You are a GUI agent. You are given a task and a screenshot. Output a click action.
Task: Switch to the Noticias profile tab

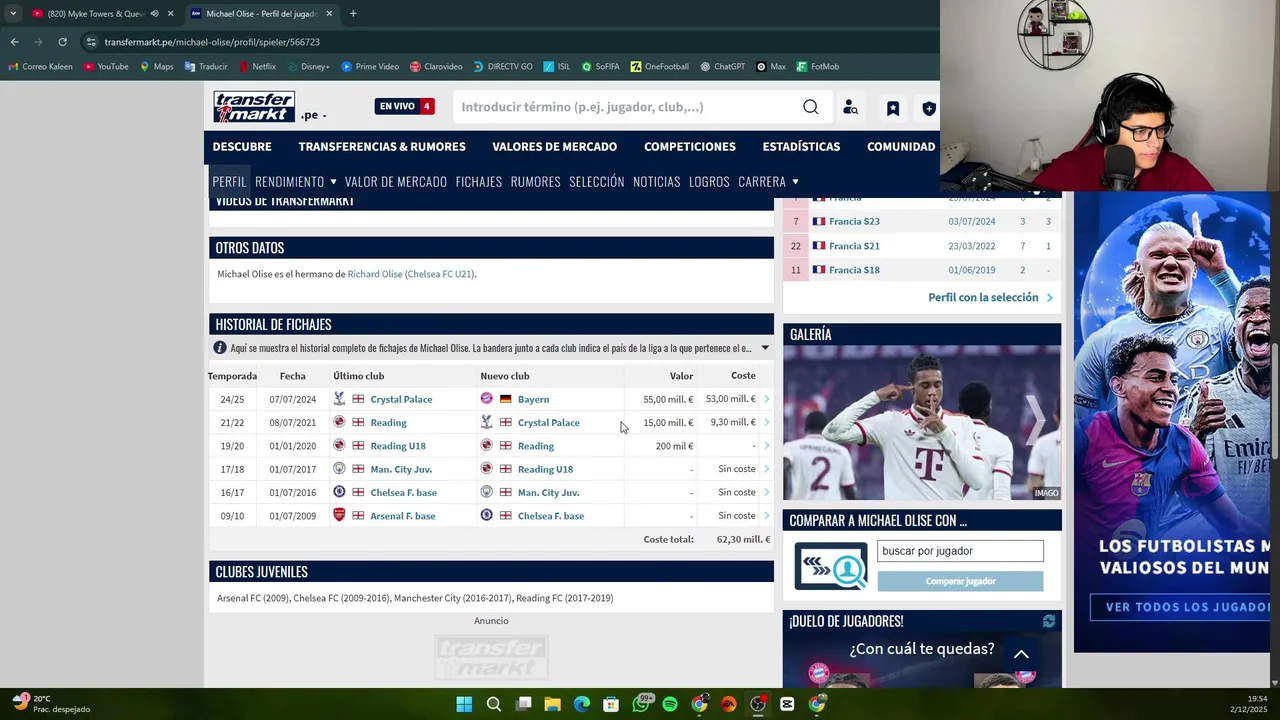click(656, 182)
